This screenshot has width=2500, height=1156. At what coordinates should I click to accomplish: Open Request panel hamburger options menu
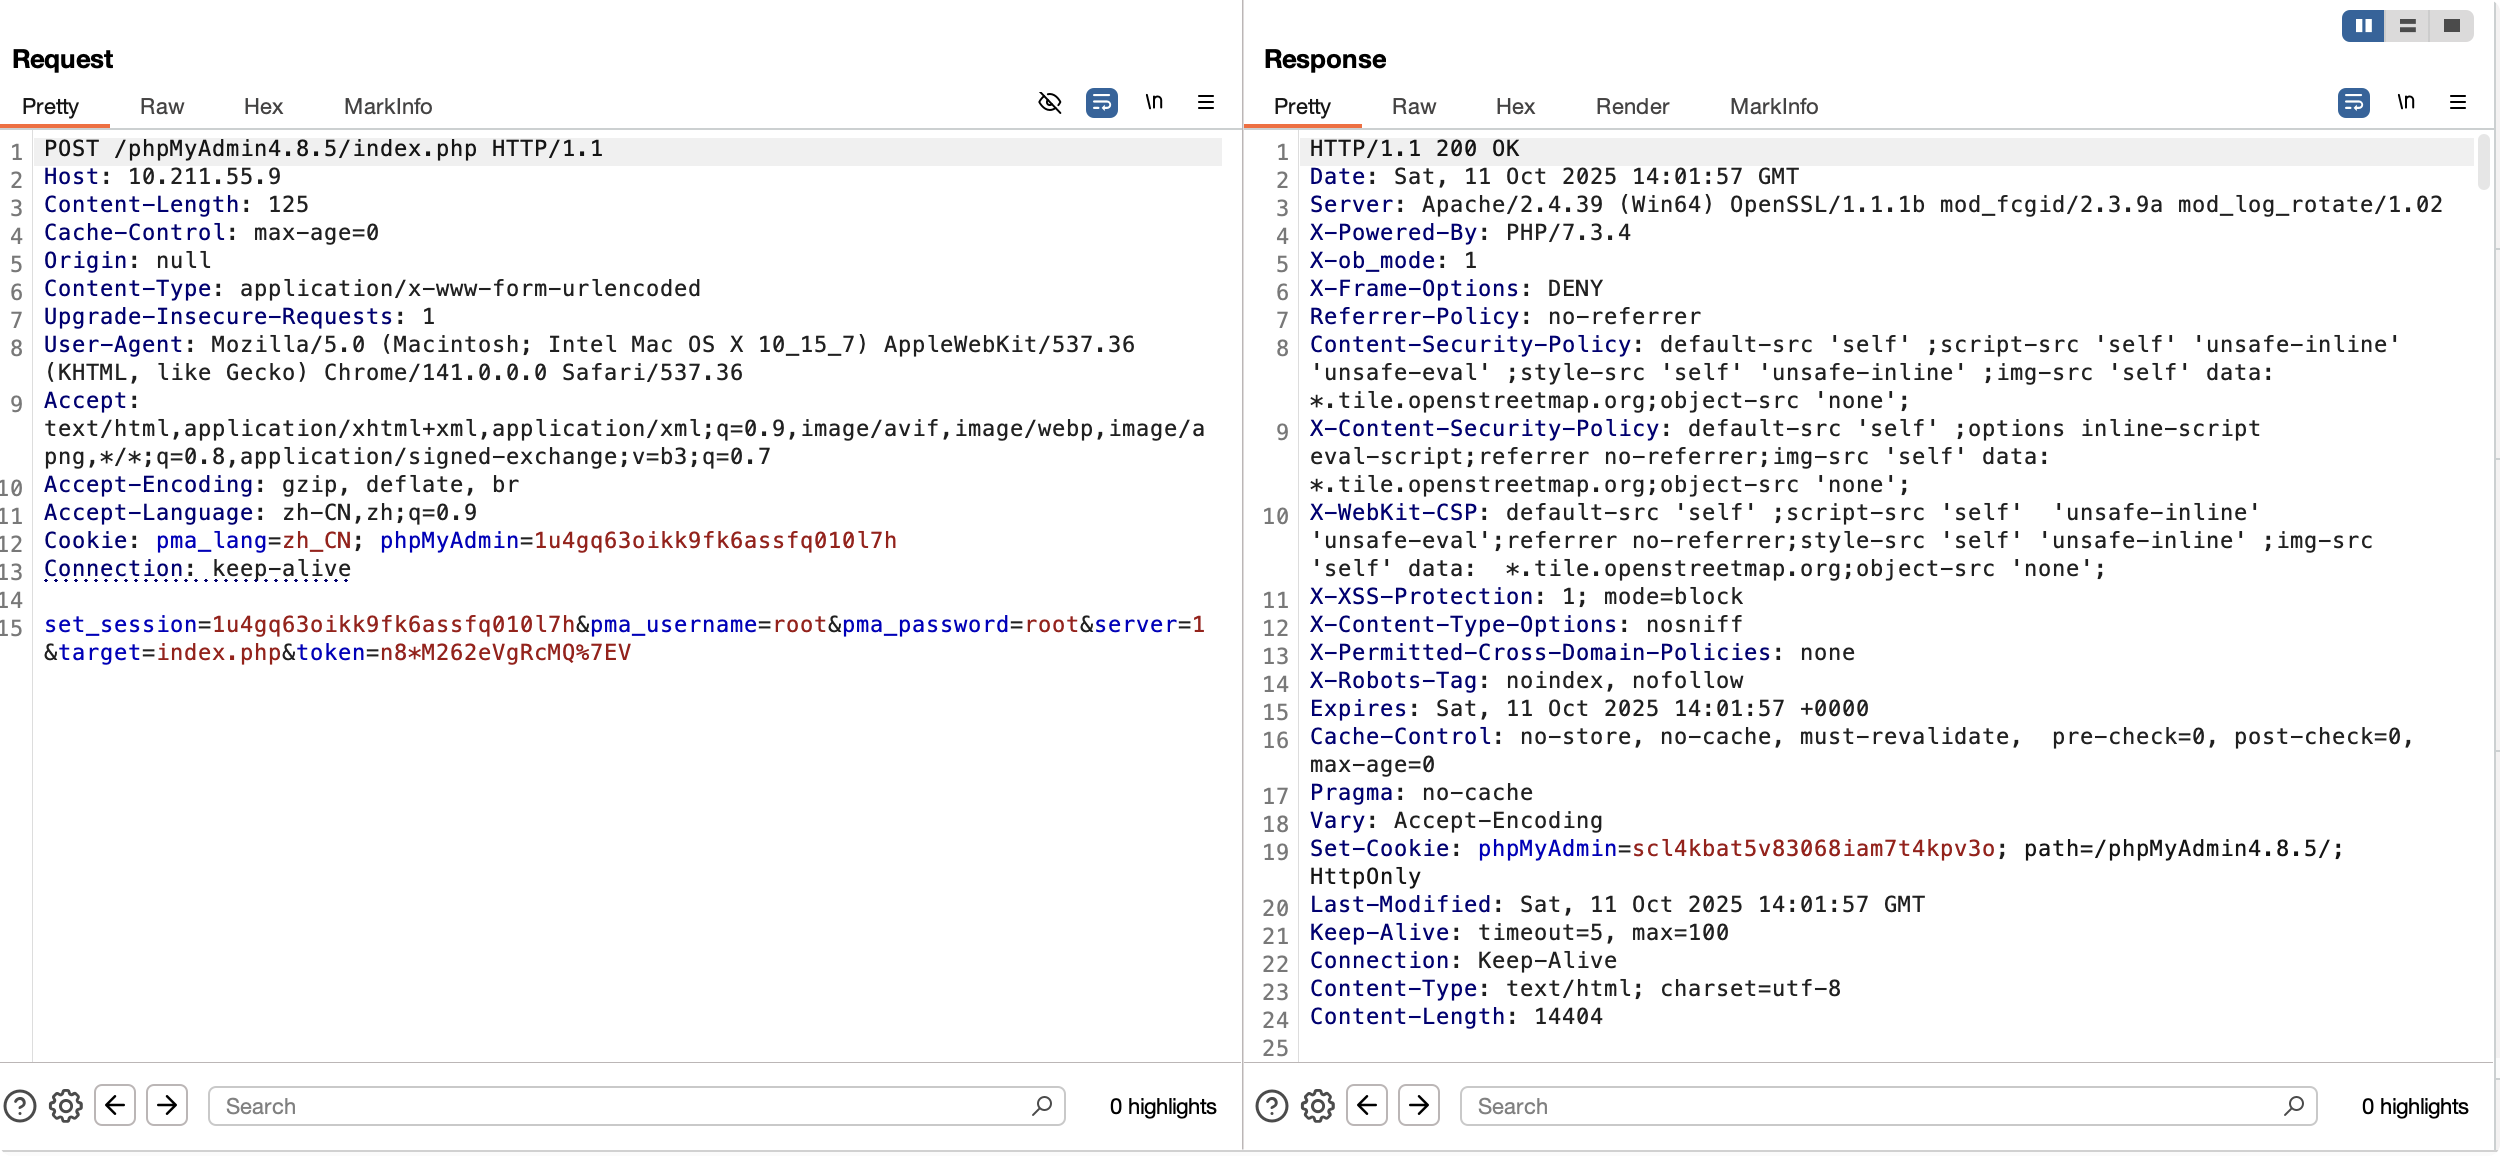(1206, 103)
